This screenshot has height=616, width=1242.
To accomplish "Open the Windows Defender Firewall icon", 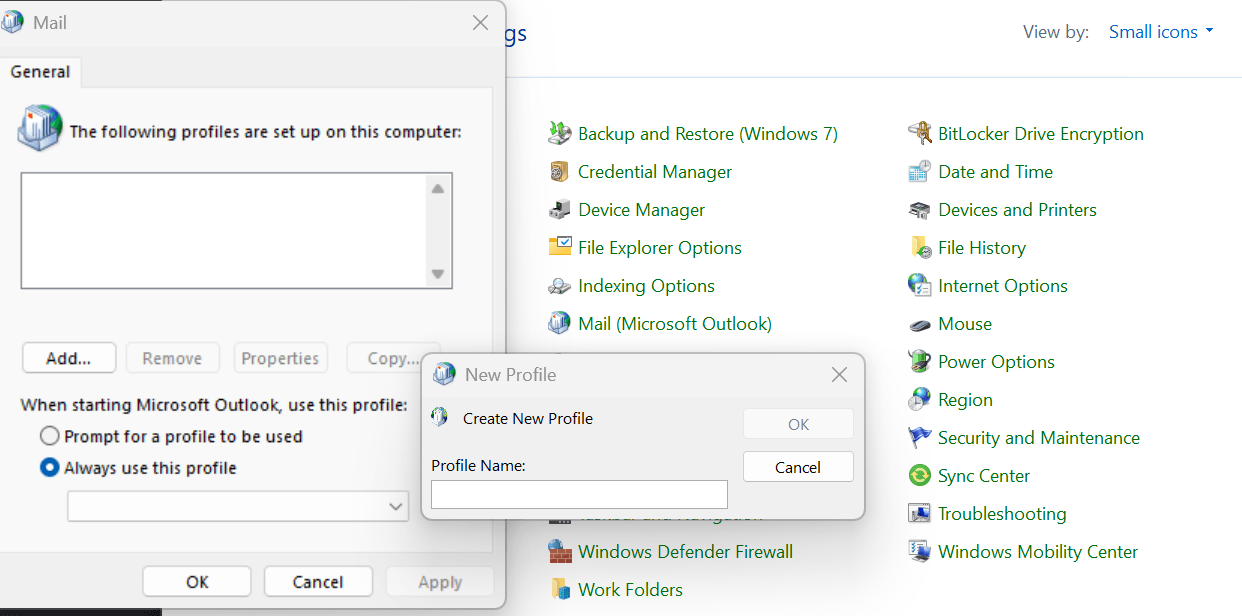I will click(x=559, y=552).
